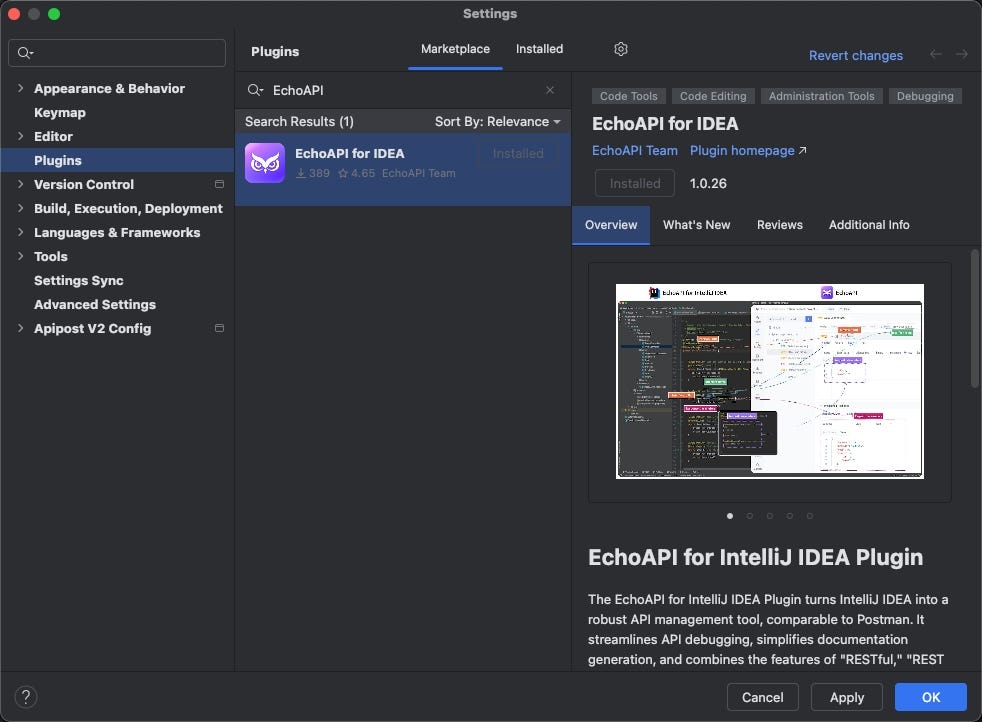The height and width of the screenshot is (722, 982).
Task: Click the EchoAPI owl plugin logo
Action: (264, 162)
